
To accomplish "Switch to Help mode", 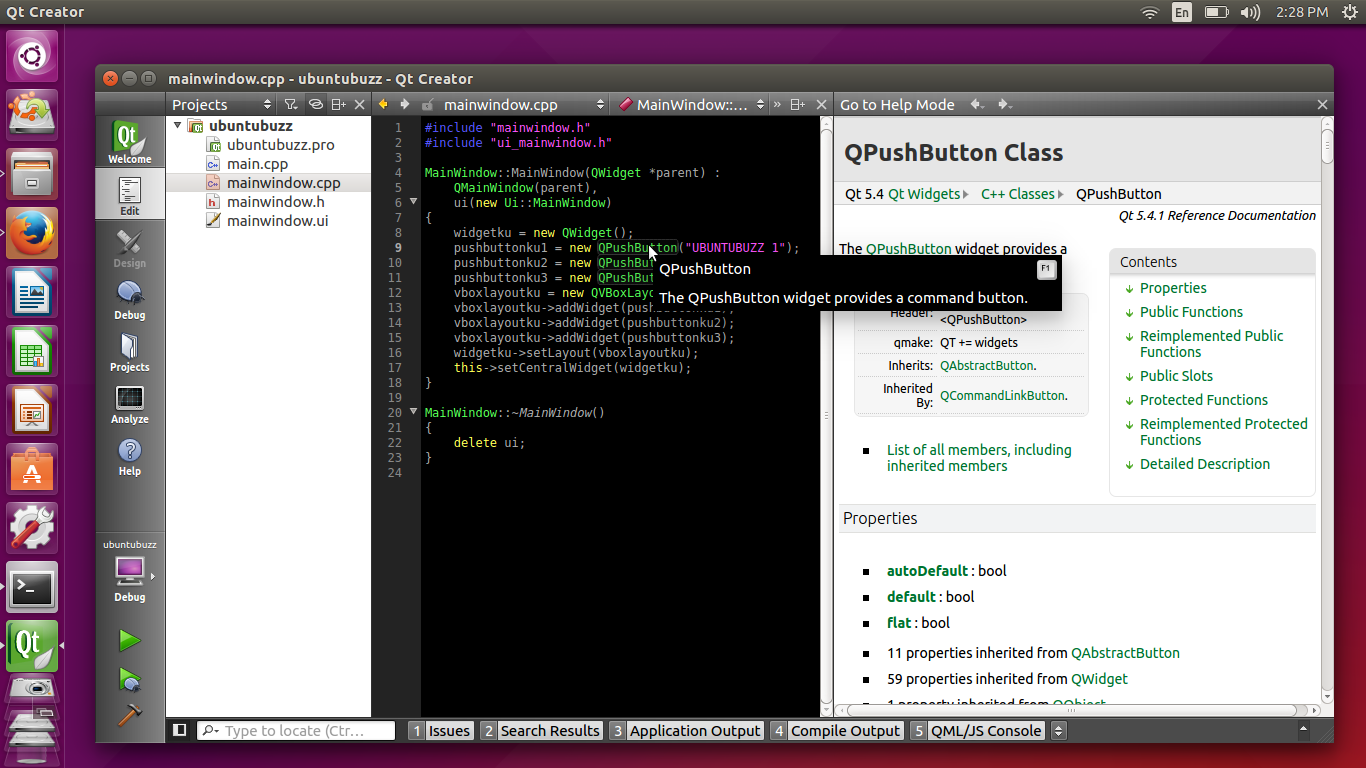I will click(129, 458).
